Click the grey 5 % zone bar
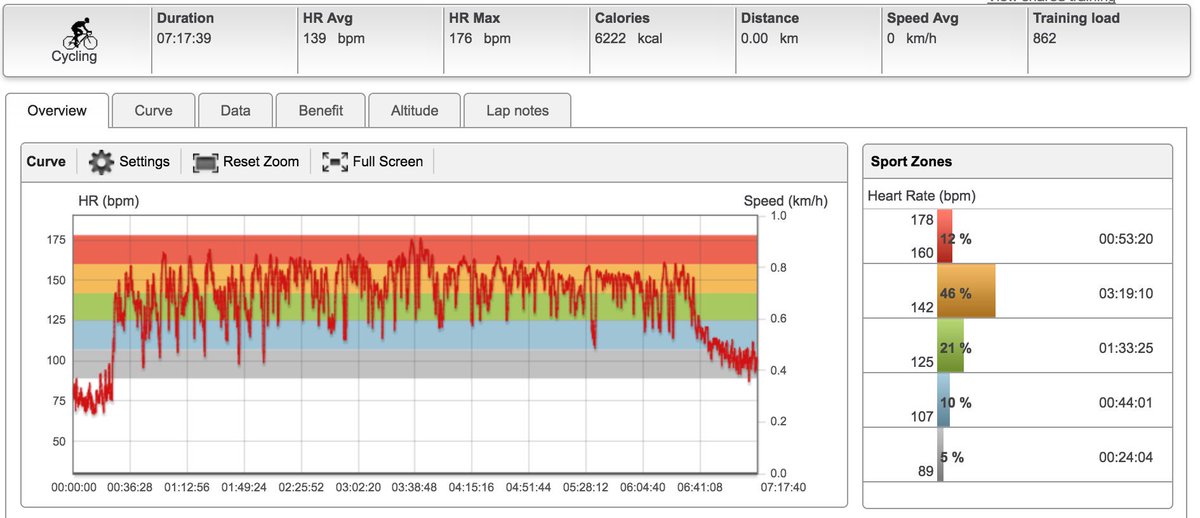 (x=940, y=455)
